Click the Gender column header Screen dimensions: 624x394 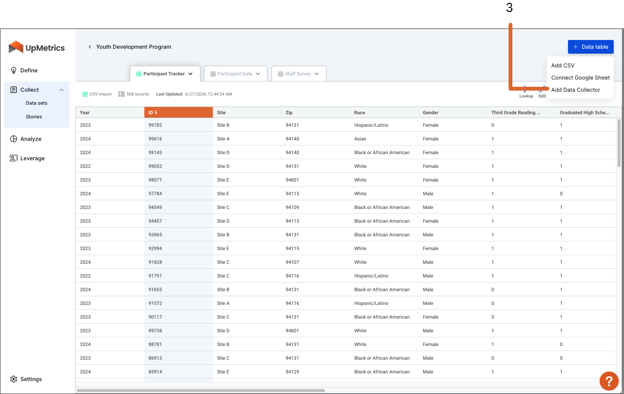tap(452, 113)
